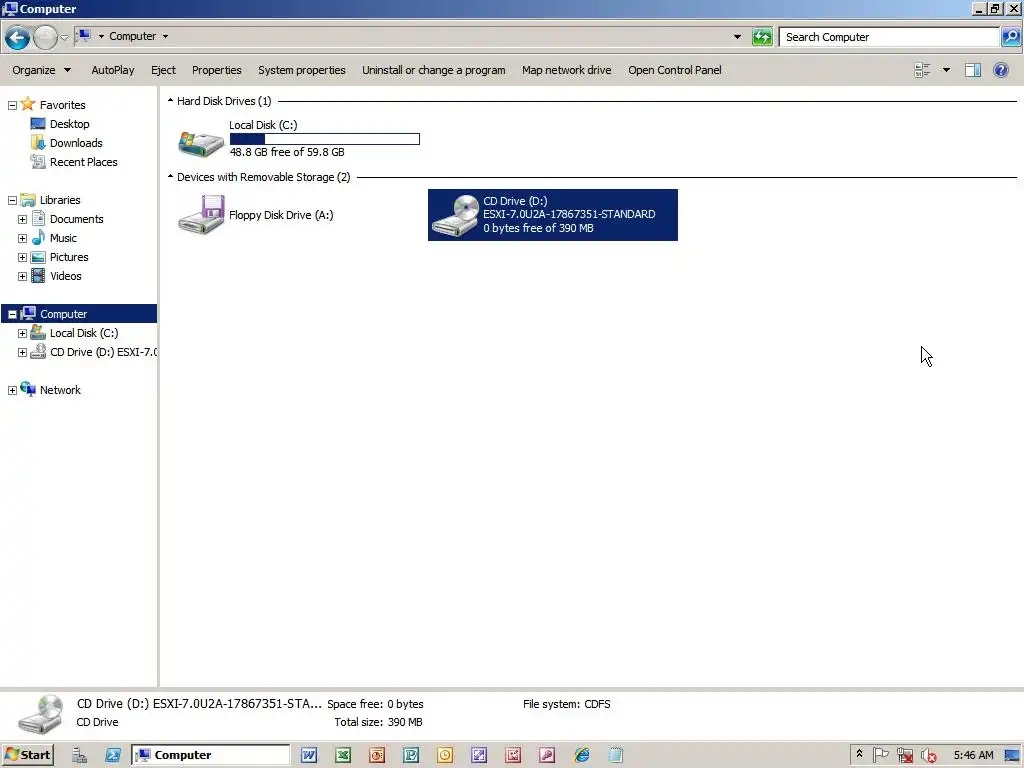Open the address bar previous locations dropdown
The height and width of the screenshot is (768, 1024).
[737, 37]
